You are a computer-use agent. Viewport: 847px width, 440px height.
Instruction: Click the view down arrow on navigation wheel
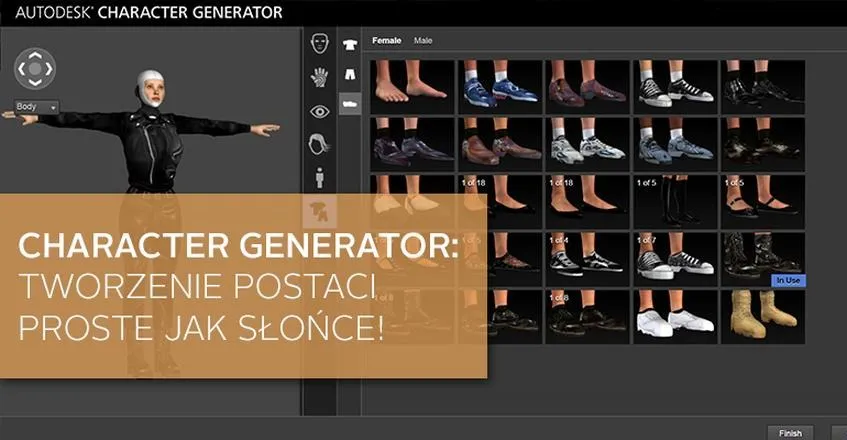(35, 82)
